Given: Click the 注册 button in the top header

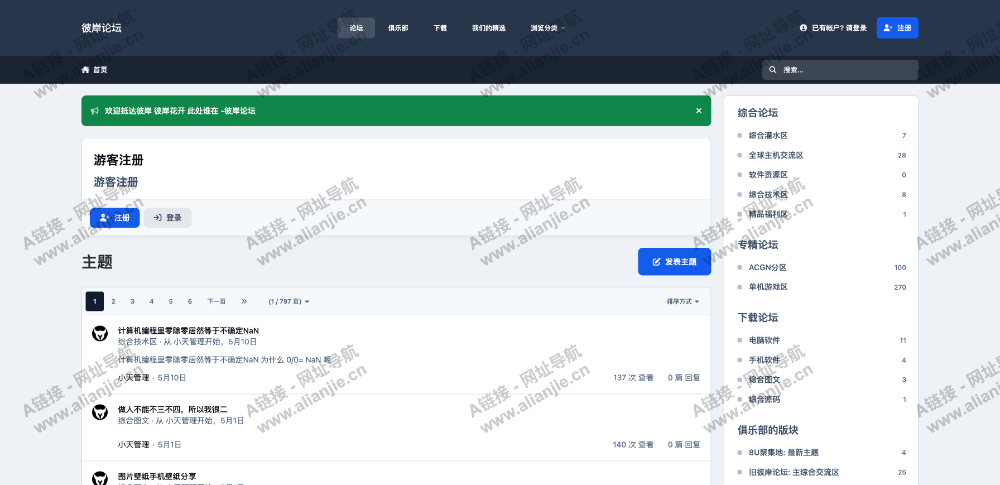Looking at the screenshot, I should [x=897, y=28].
